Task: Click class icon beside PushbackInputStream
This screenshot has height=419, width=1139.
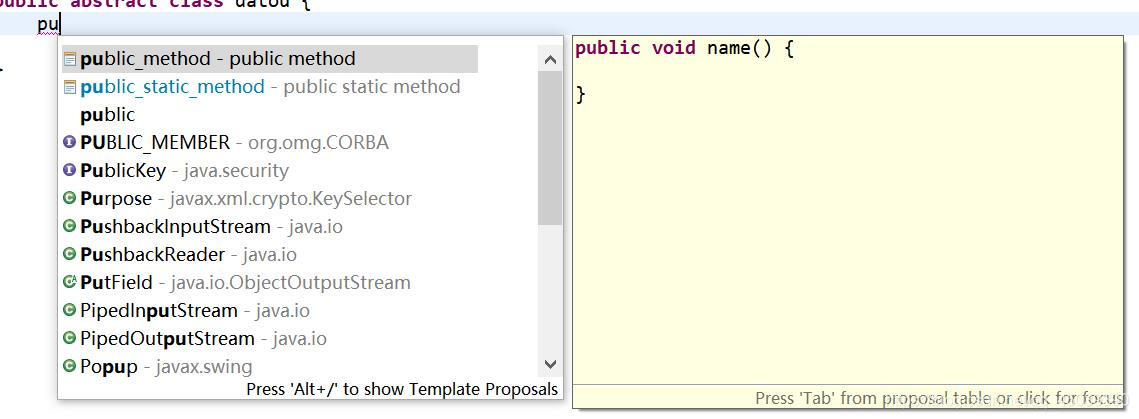Action: [x=70, y=227]
